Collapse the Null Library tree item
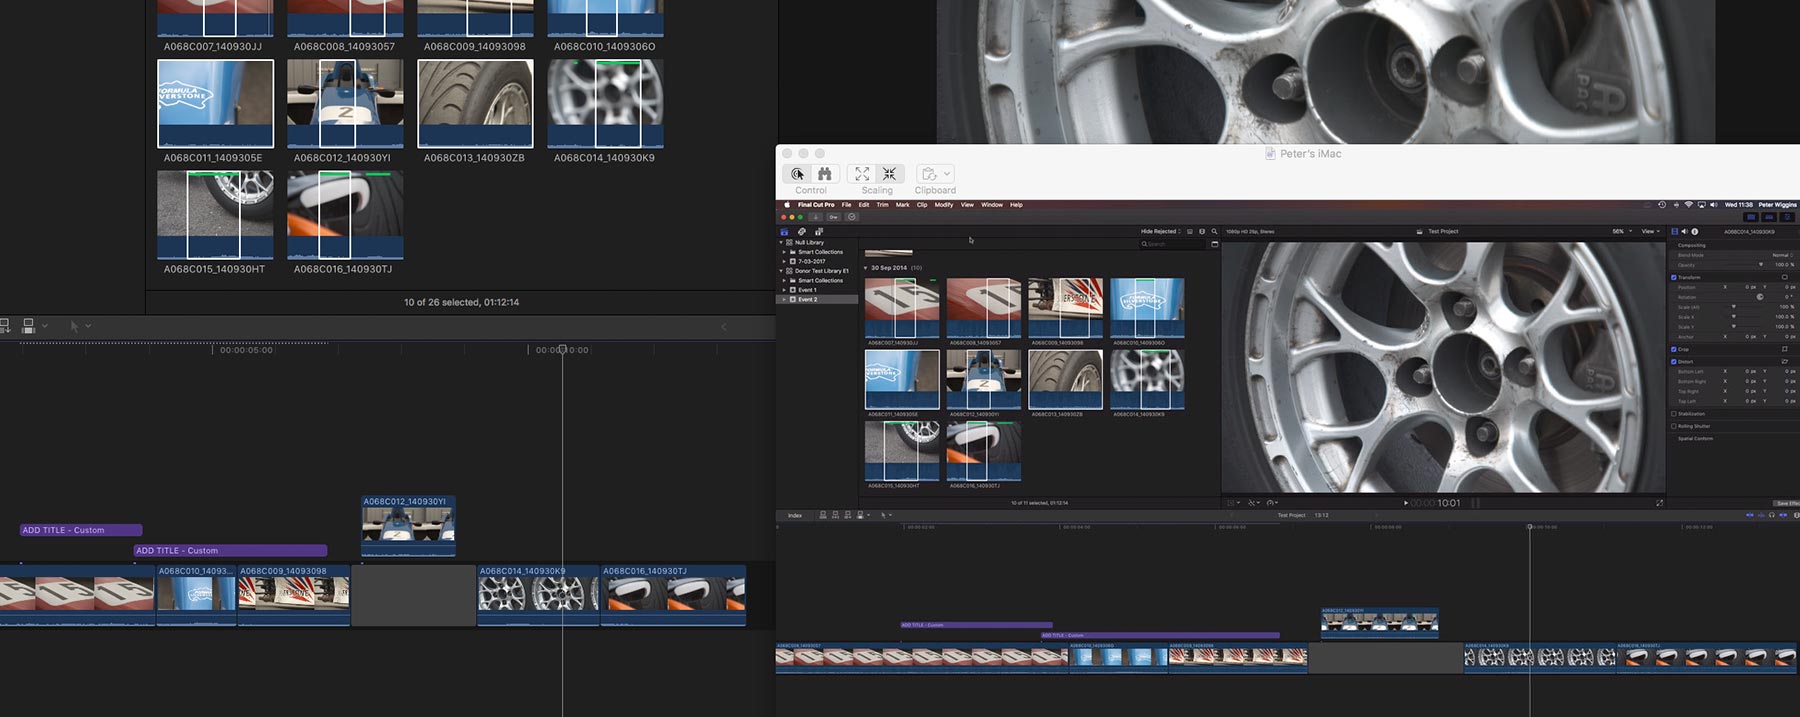Screen dimensions: 1800x717 point(781,243)
